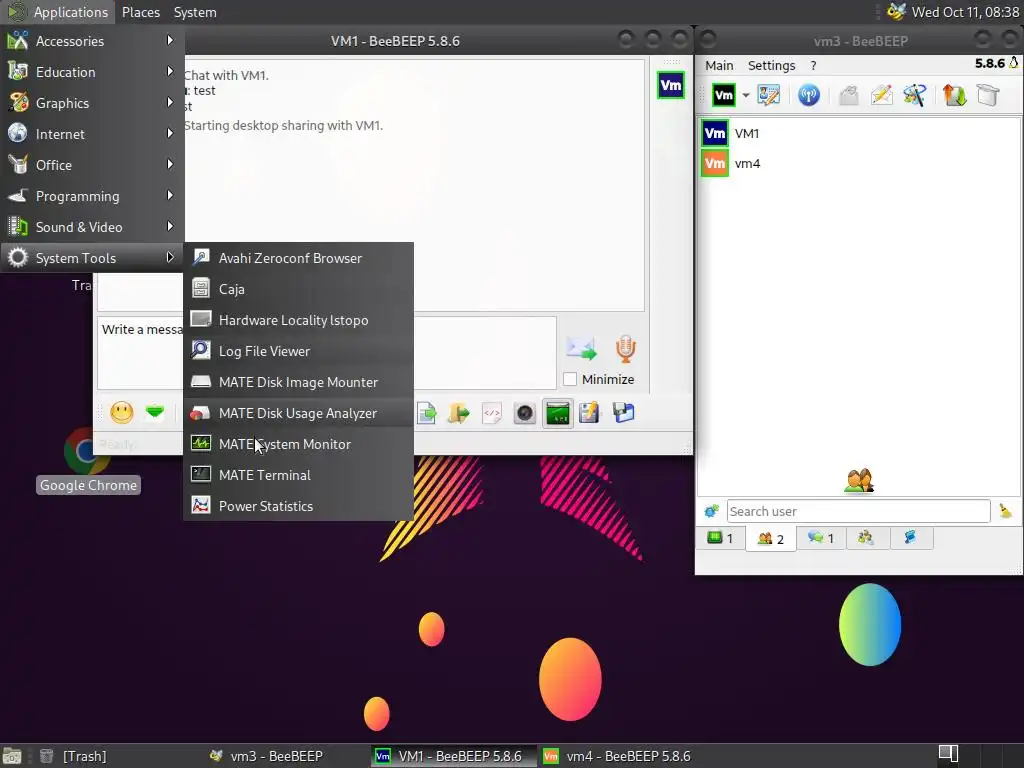Expand the Sound & Video submenu
1024x768 pixels.
(92, 227)
